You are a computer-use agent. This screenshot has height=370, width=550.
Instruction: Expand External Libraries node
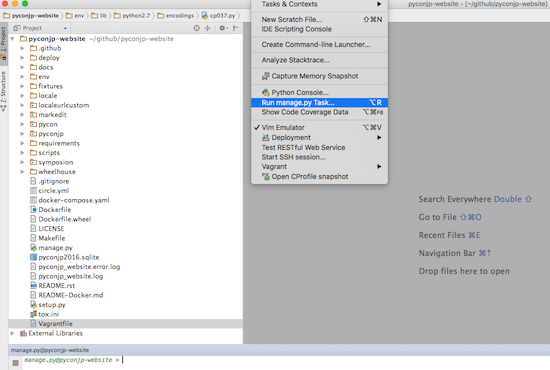coord(13,333)
